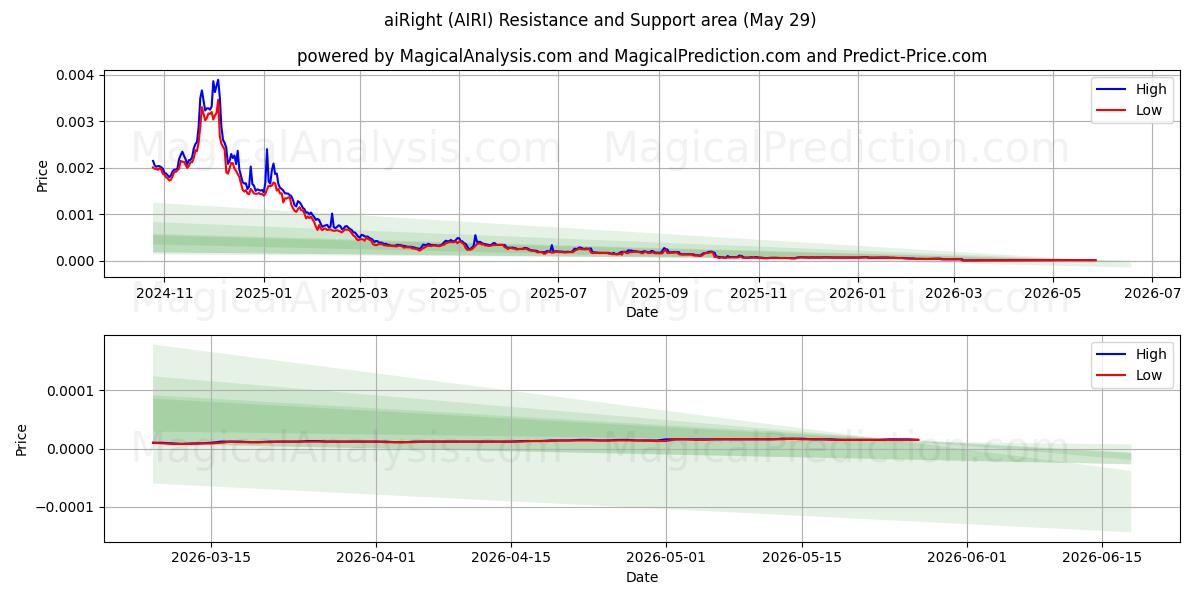This screenshot has width=1200, height=600.
Task: Click the '2026-04-15' x-axis label
Action: pyautogui.click(x=511, y=559)
